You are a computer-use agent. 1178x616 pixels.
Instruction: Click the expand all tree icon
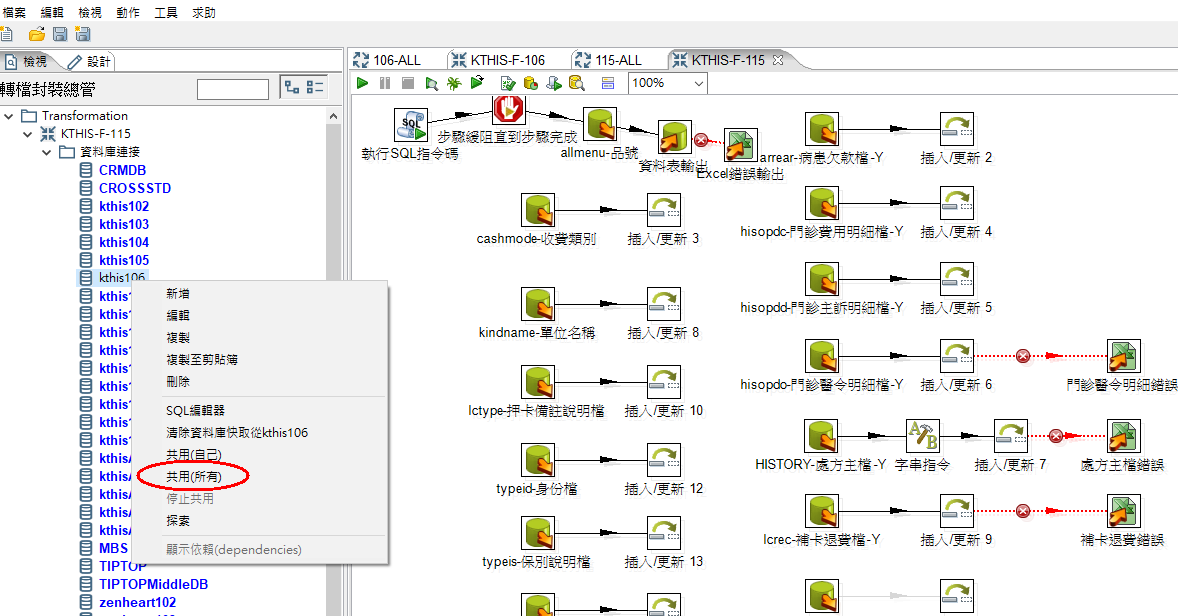click(x=292, y=88)
